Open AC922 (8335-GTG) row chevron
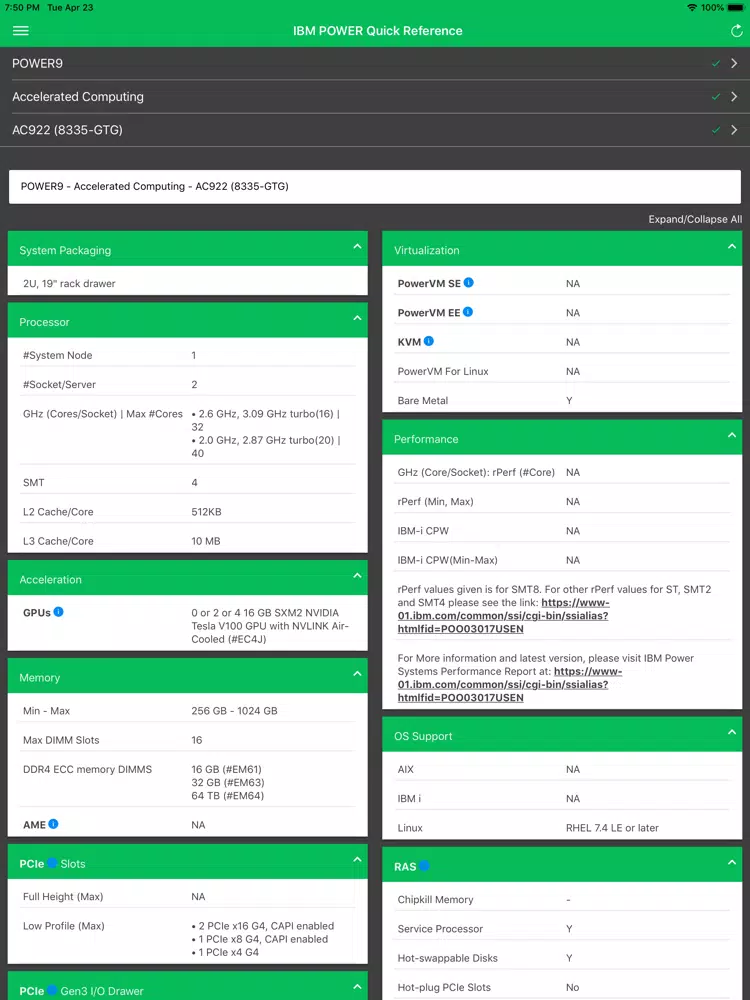The image size is (750, 1000). 734,129
